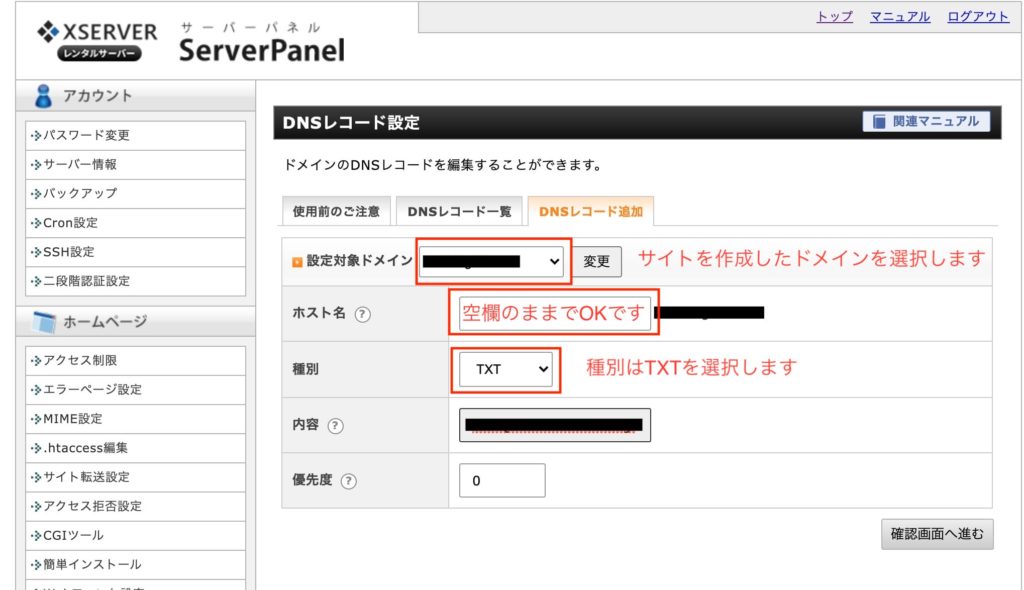The height and width of the screenshot is (590, 1024).
Task: Click the ログアウト link
Action: [978, 17]
